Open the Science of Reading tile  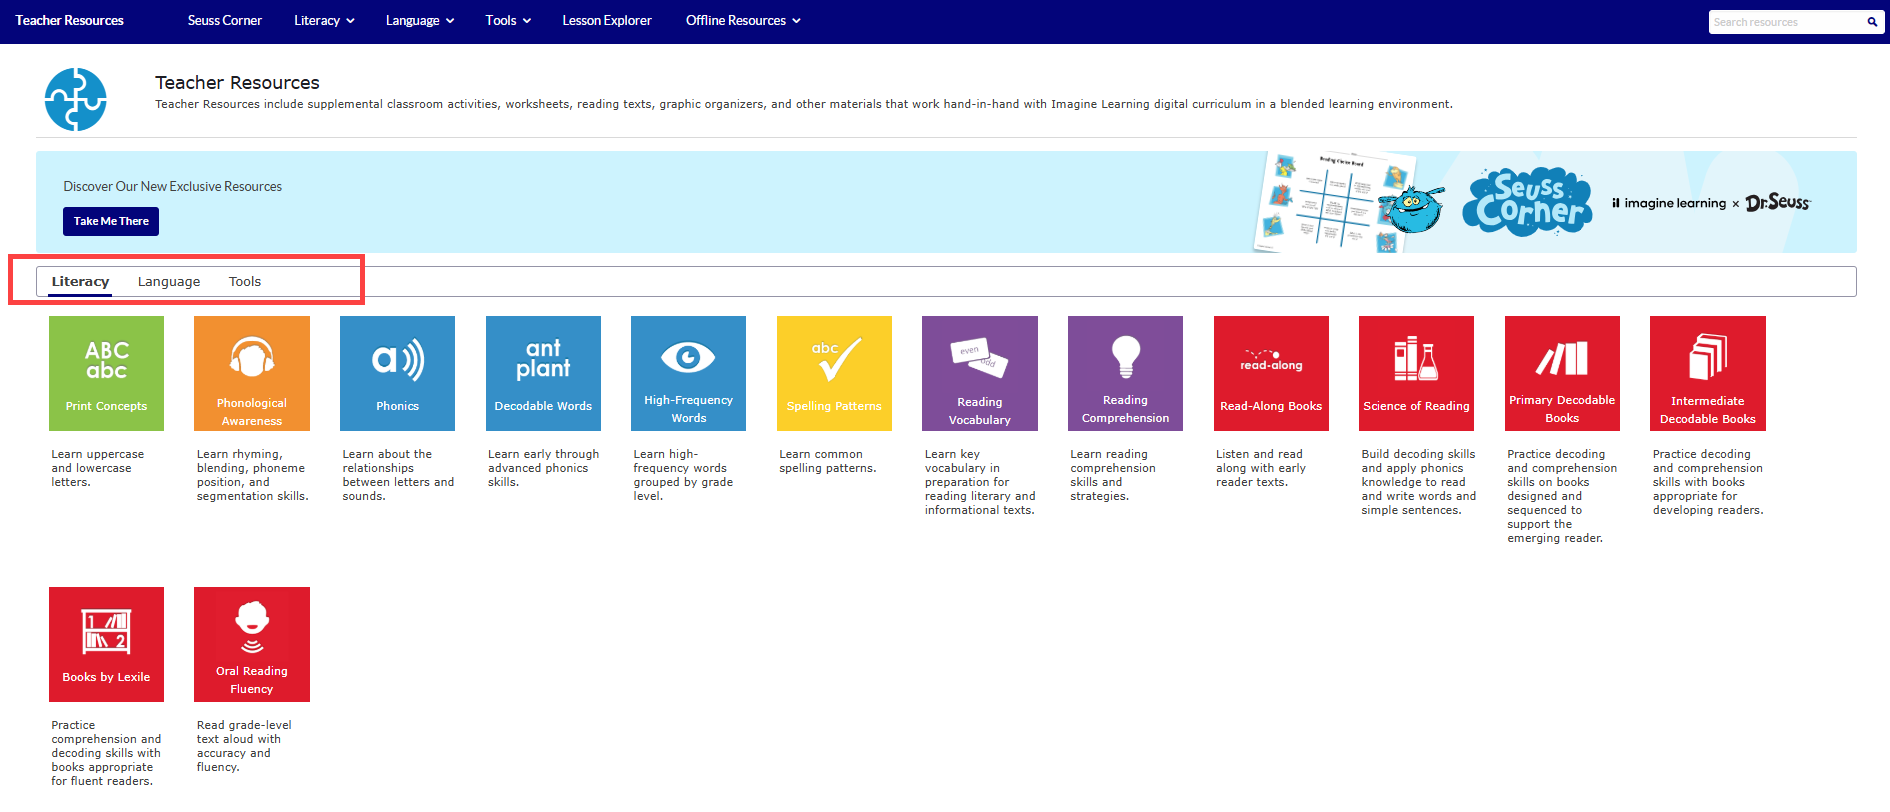coord(1416,373)
